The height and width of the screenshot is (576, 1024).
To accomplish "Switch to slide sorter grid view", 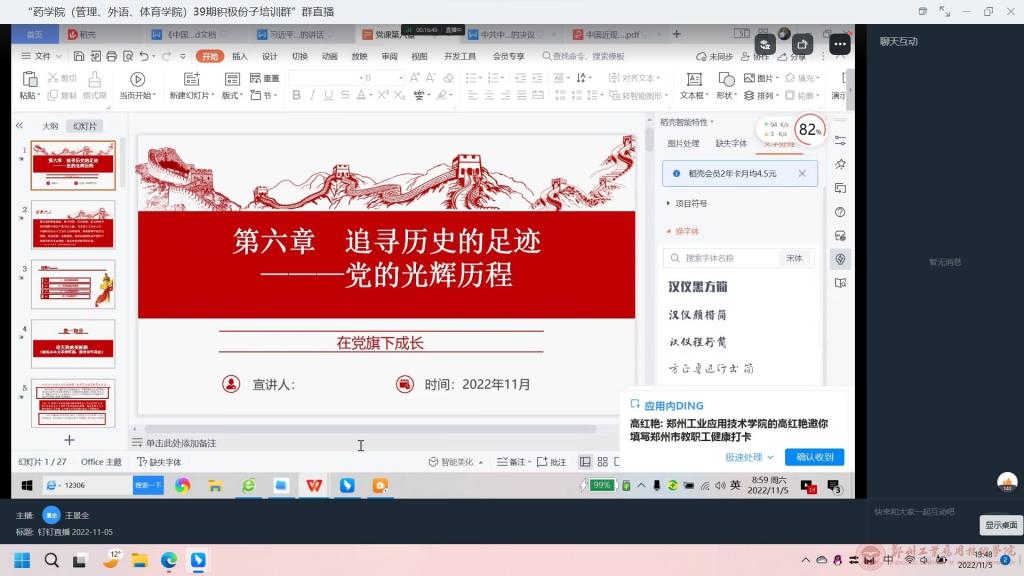I will coord(604,462).
